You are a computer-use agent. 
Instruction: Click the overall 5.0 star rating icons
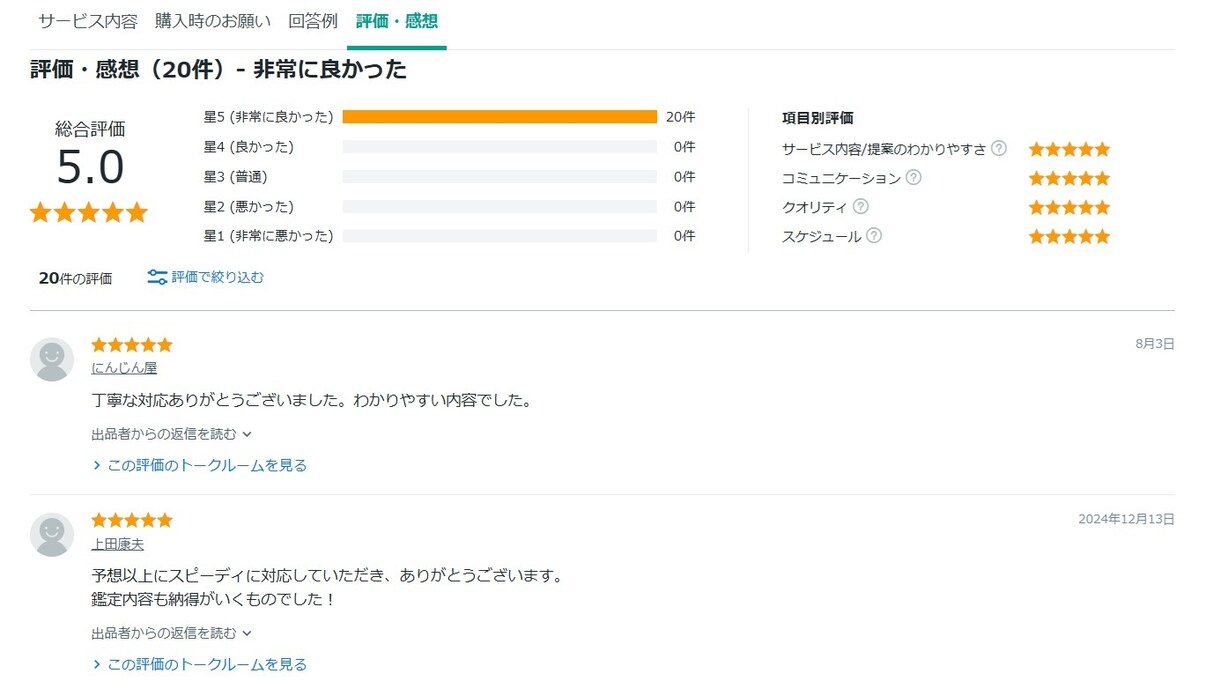click(89, 212)
